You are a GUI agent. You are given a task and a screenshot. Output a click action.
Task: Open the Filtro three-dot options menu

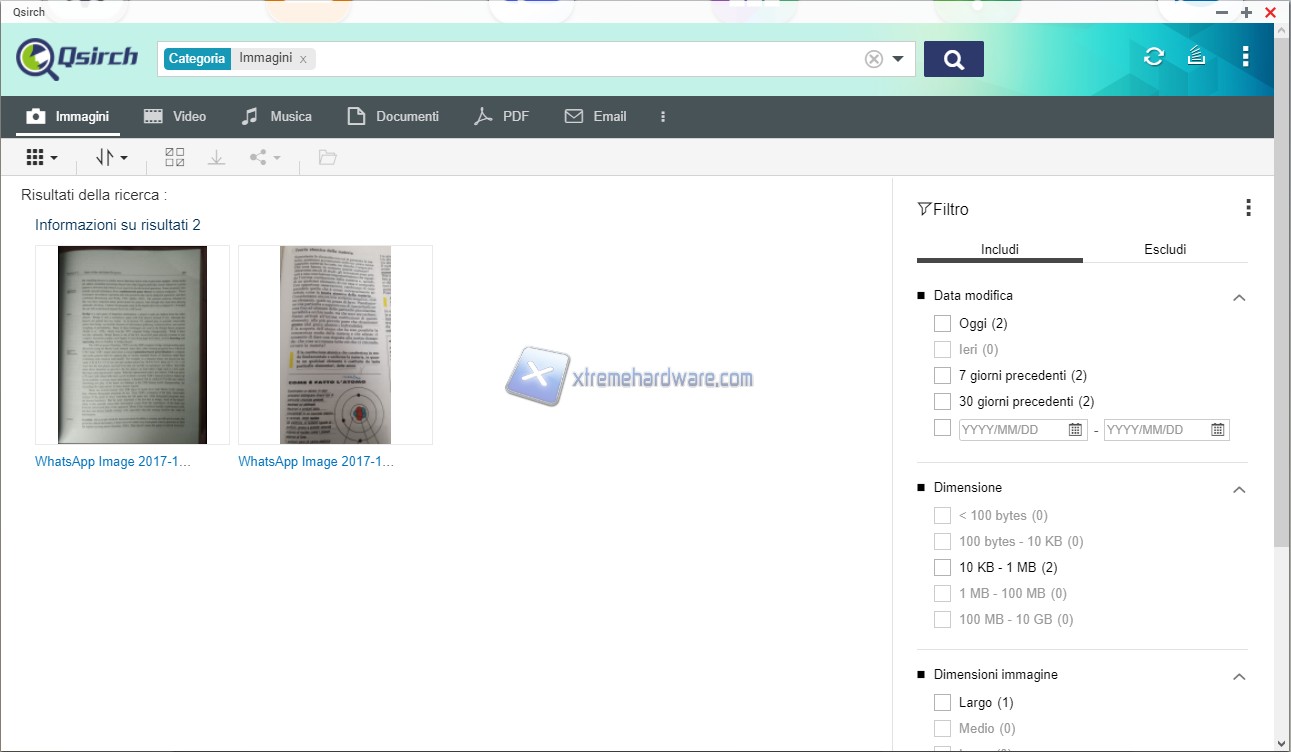1247,208
